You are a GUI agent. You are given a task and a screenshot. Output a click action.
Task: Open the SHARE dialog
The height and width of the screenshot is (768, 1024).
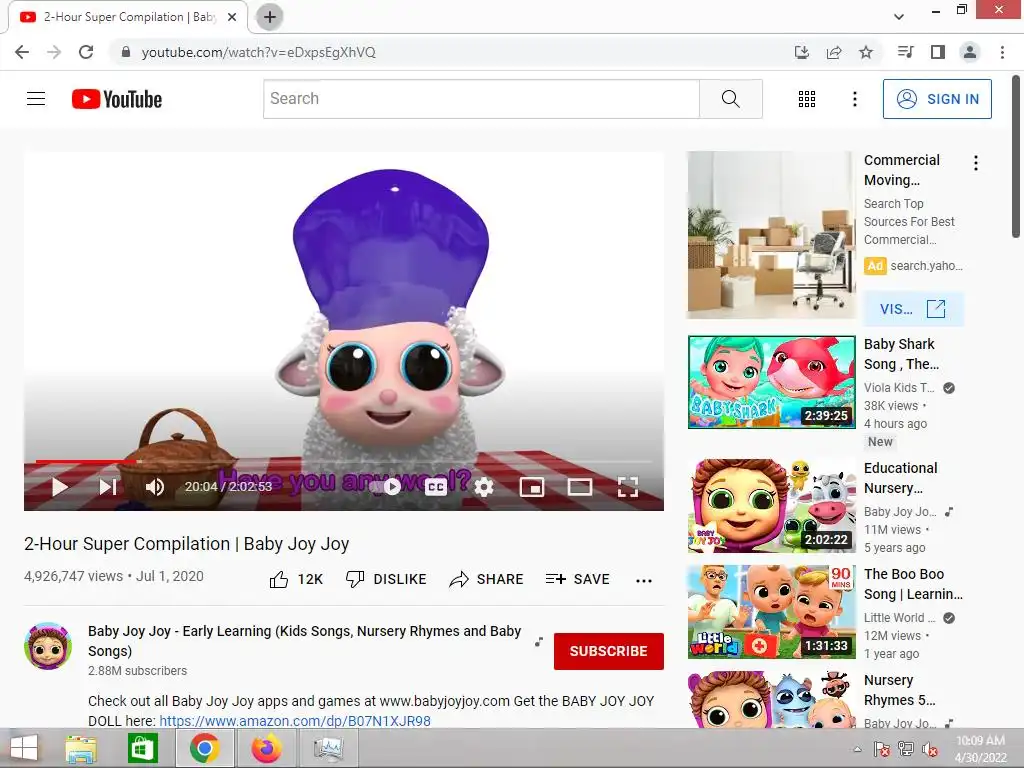pyautogui.click(x=486, y=579)
